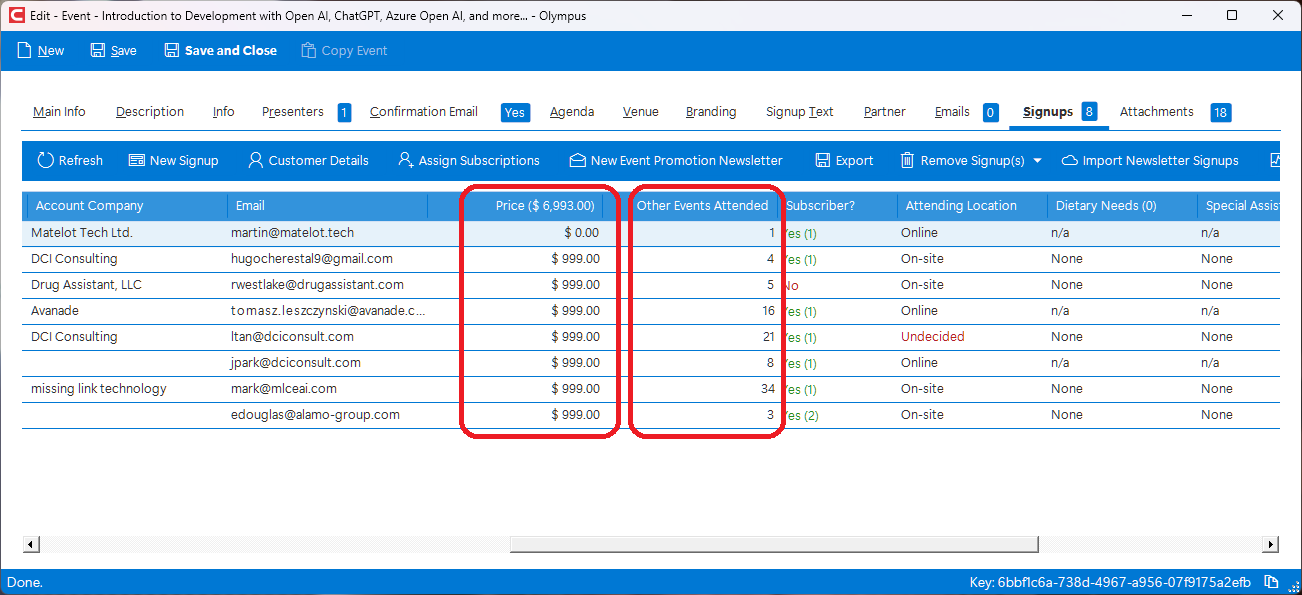The height and width of the screenshot is (595, 1302).
Task: Copy the event key using the status bar icon
Action: tap(1271, 582)
